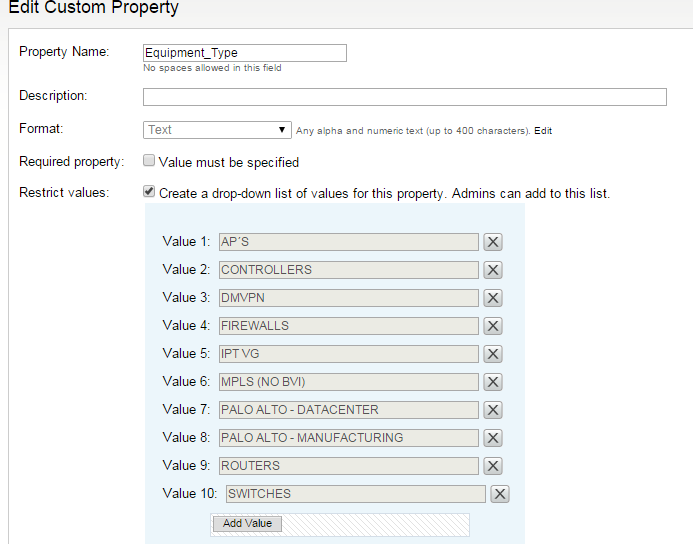The height and width of the screenshot is (544, 693).
Task: Select the Value 10 SWITCHES text field
Action: point(356,494)
